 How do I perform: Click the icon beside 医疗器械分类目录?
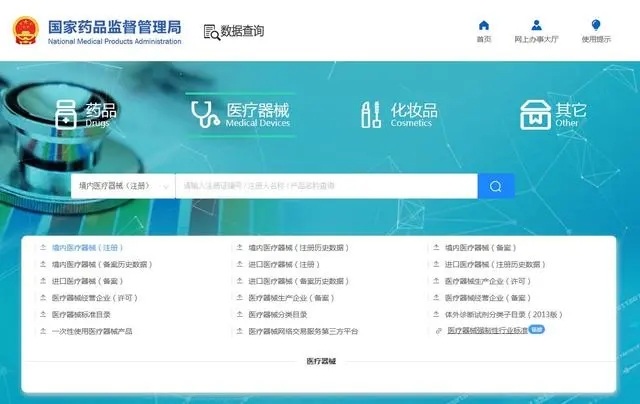(x=240, y=314)
